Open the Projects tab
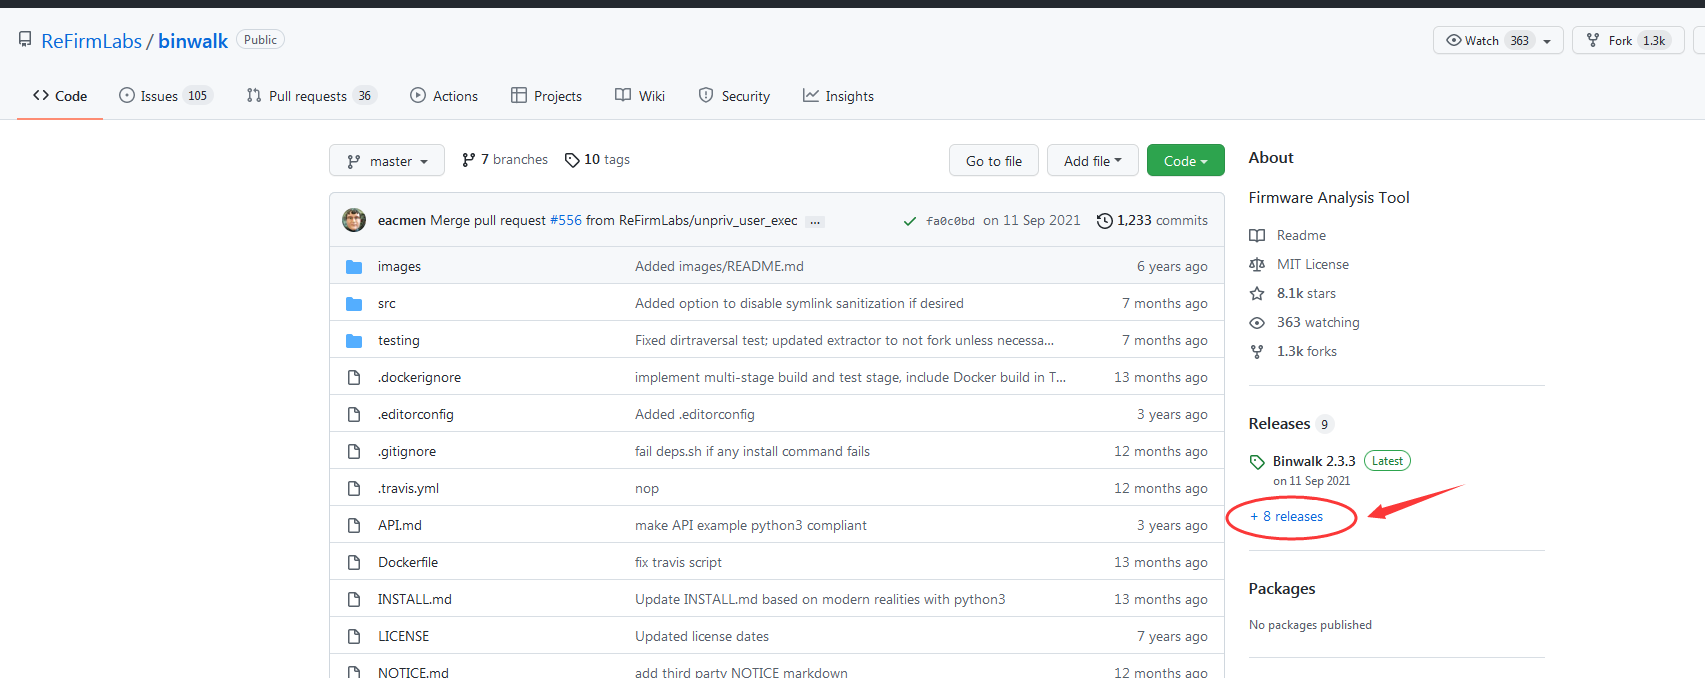The width and height of the screenshot is (1705, 678). coord(546,96)
